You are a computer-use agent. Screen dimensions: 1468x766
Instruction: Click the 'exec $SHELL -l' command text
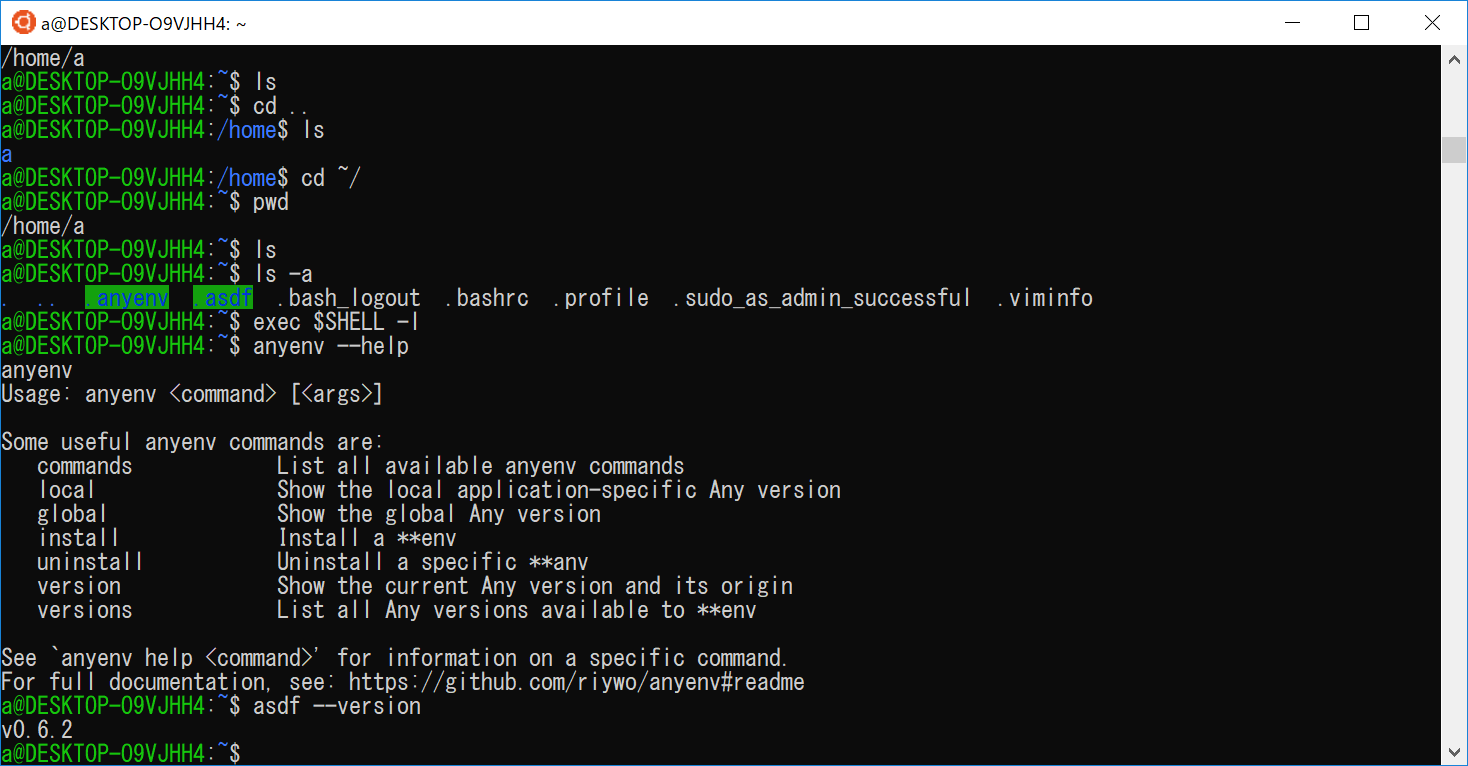pyautogui.click(x=335, y=322)
